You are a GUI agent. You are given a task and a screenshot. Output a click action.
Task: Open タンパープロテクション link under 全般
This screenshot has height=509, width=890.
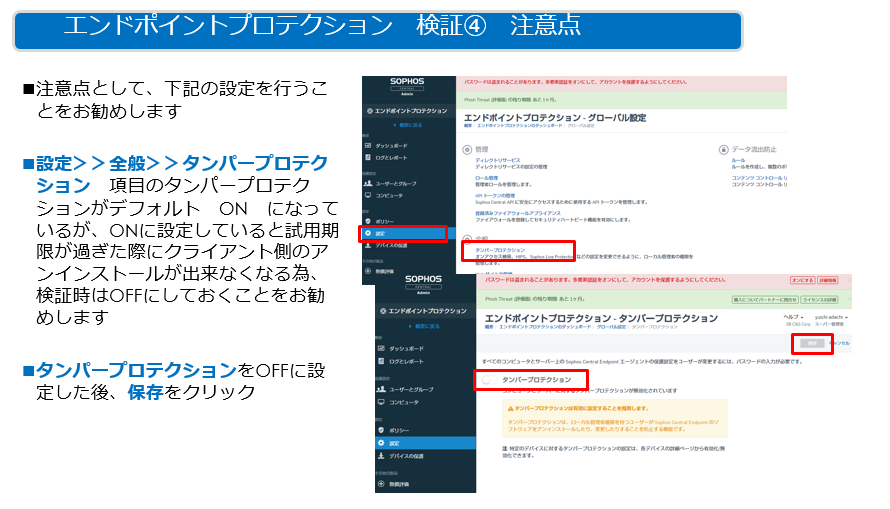point(500,250)
